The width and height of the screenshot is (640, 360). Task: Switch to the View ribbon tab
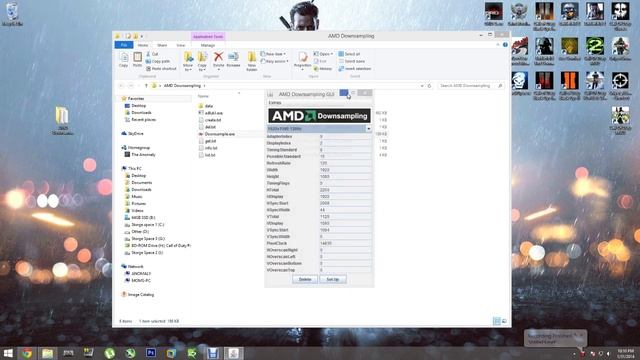click(181, 45)
